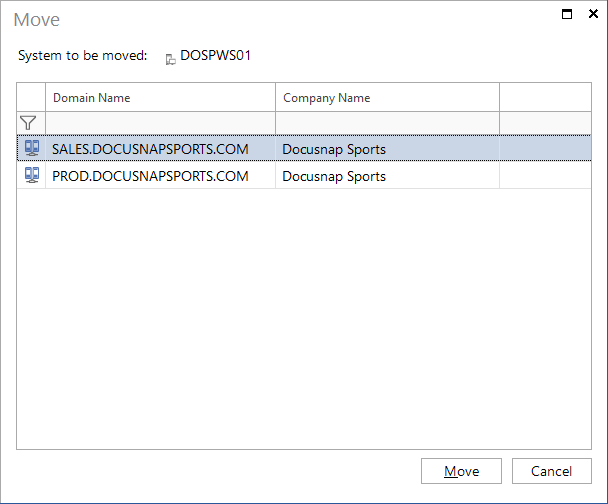Click Company Name filter input field
The width and height of the screenshot is (608, 504).
tap(387, 123)
